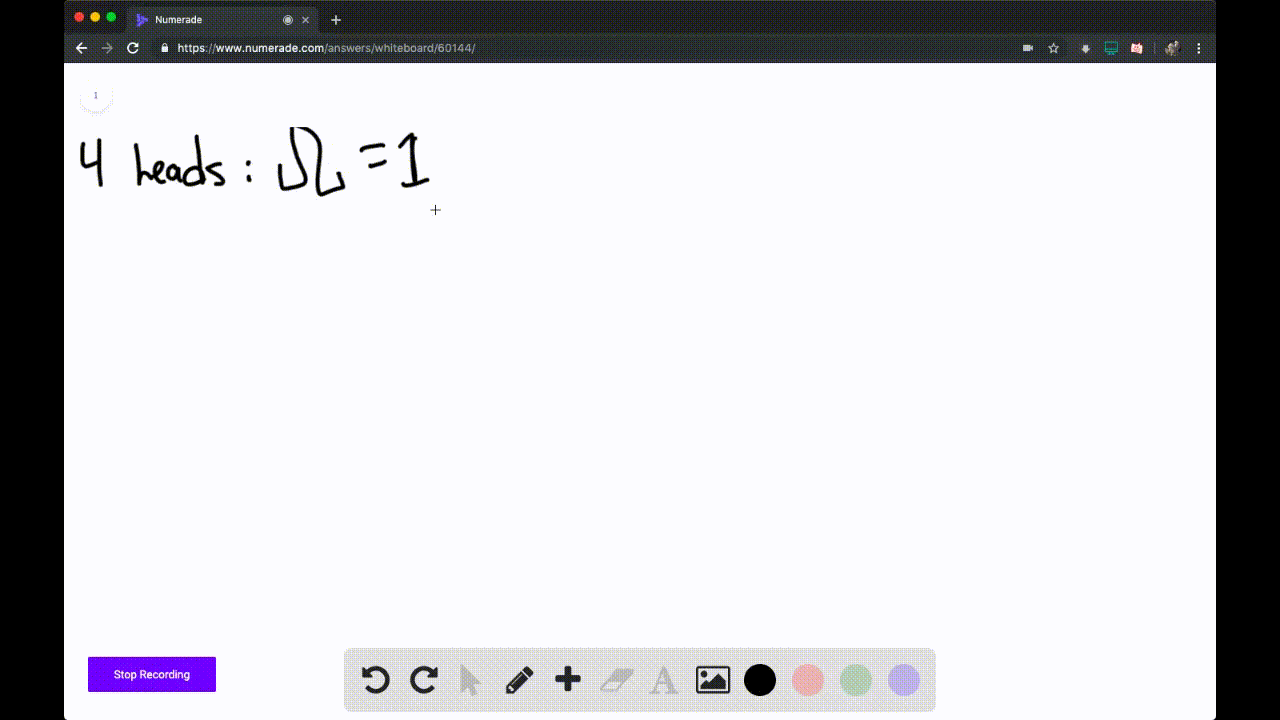The image size is (1280, 720).
Task: Open Chrome three-dot menu
Action: point(1199,48)
